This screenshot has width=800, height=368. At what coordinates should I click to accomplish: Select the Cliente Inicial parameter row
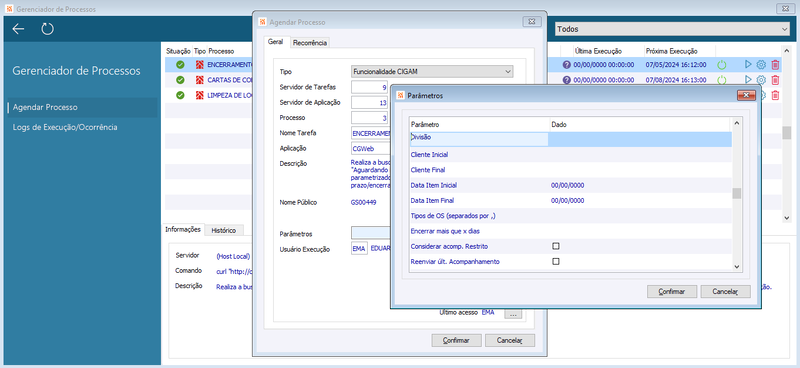(571, 154)
